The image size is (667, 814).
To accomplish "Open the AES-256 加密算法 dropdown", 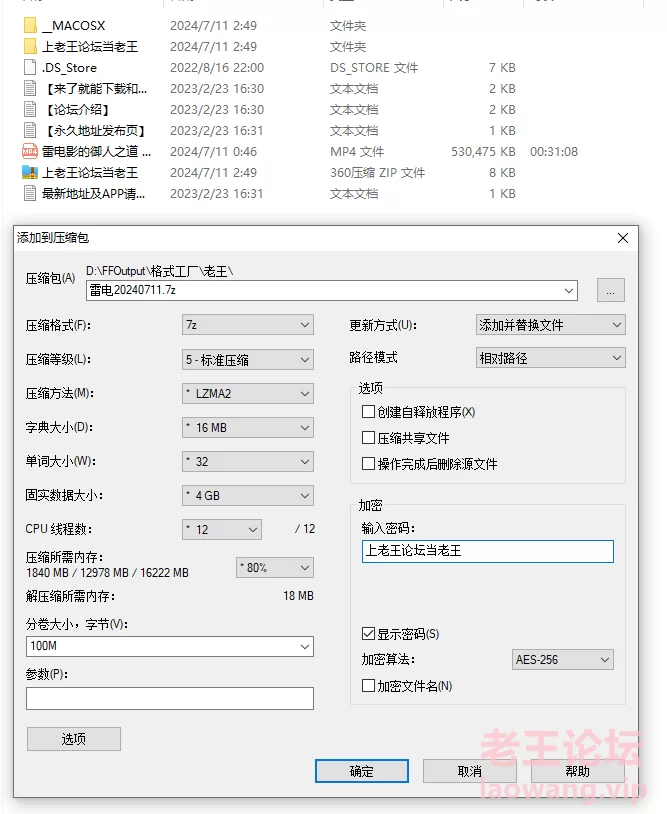I will [x=563, y=660].
